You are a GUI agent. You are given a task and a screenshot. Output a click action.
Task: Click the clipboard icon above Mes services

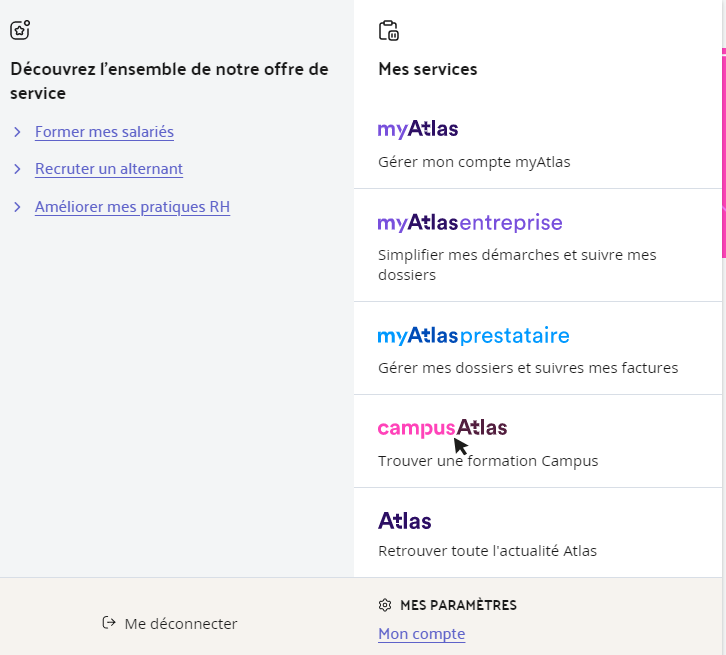click(388, 31)
